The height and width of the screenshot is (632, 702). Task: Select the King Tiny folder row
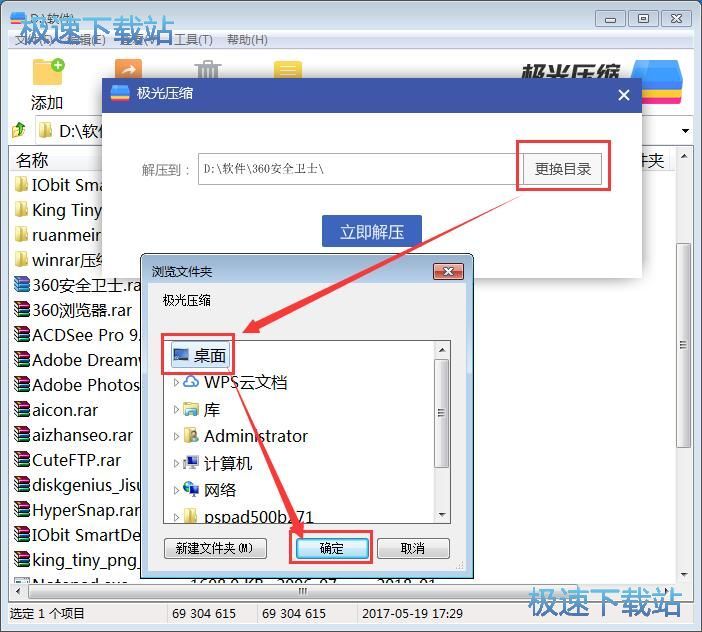point(58,210)
